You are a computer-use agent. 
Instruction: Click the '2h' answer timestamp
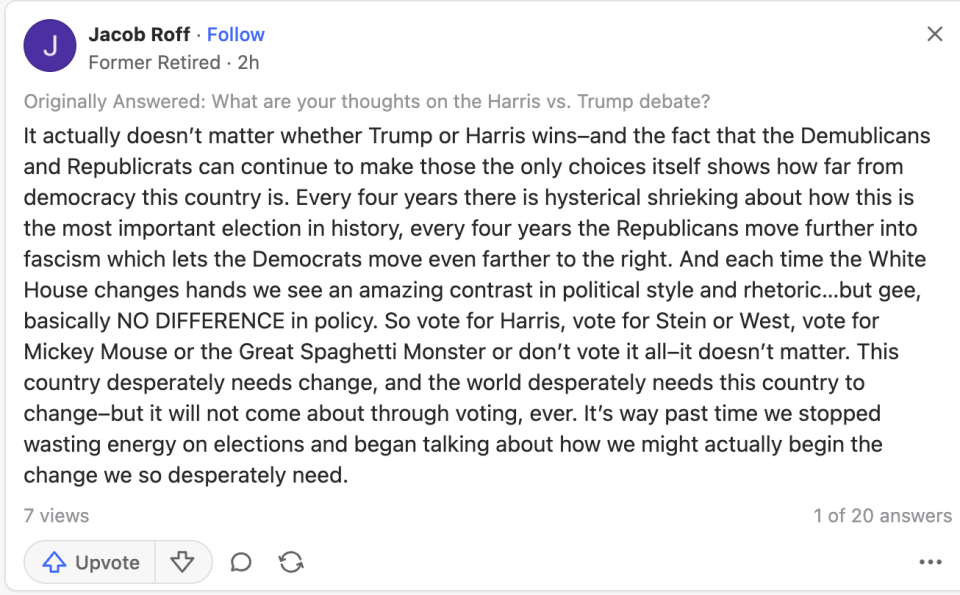coord(249,62)
